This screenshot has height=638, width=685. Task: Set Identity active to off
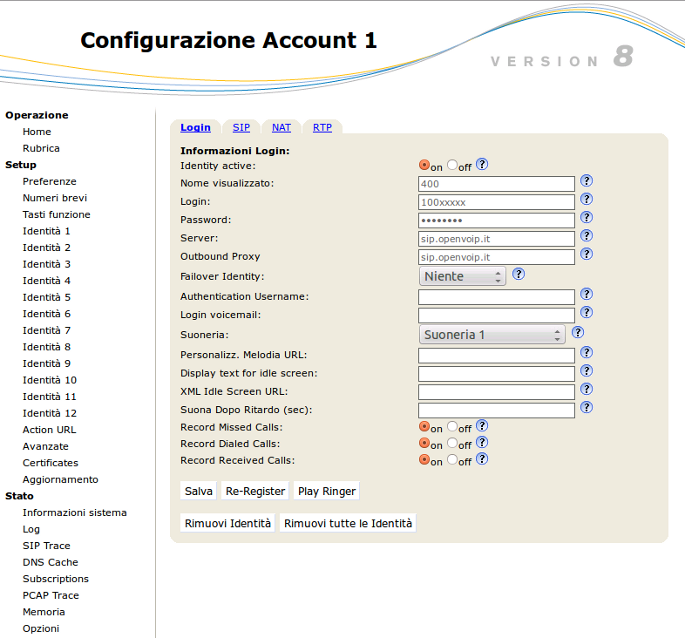coord(452,165)
